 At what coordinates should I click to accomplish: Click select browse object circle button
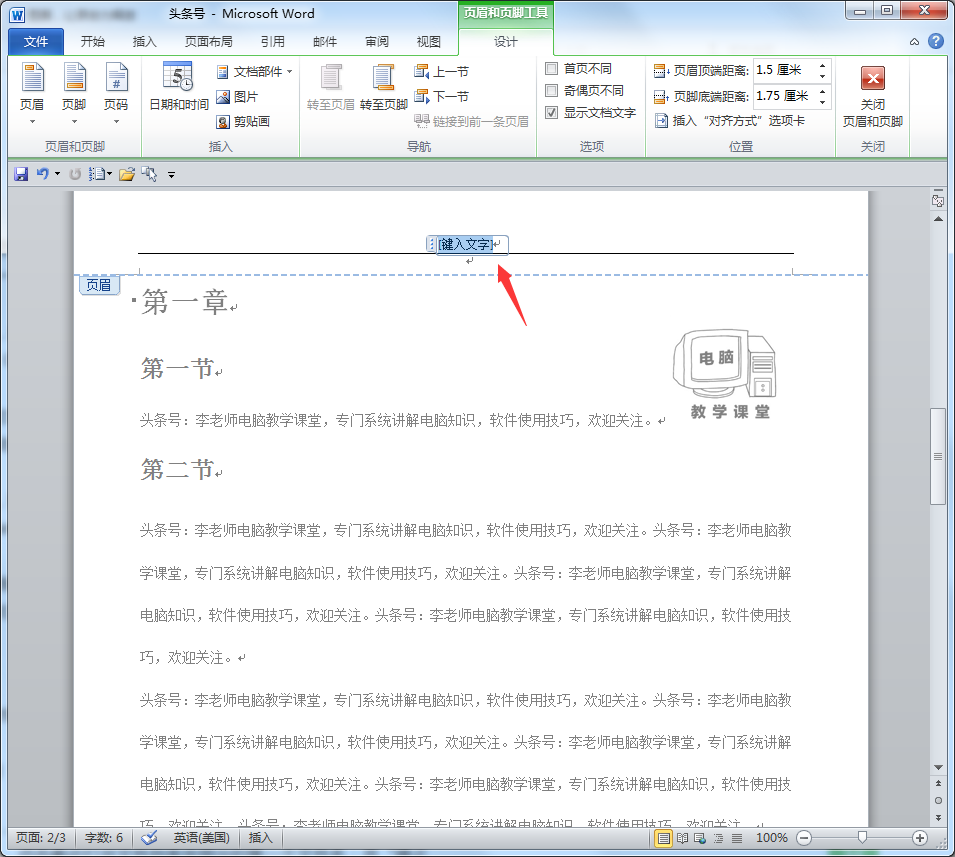pos(938,800)
